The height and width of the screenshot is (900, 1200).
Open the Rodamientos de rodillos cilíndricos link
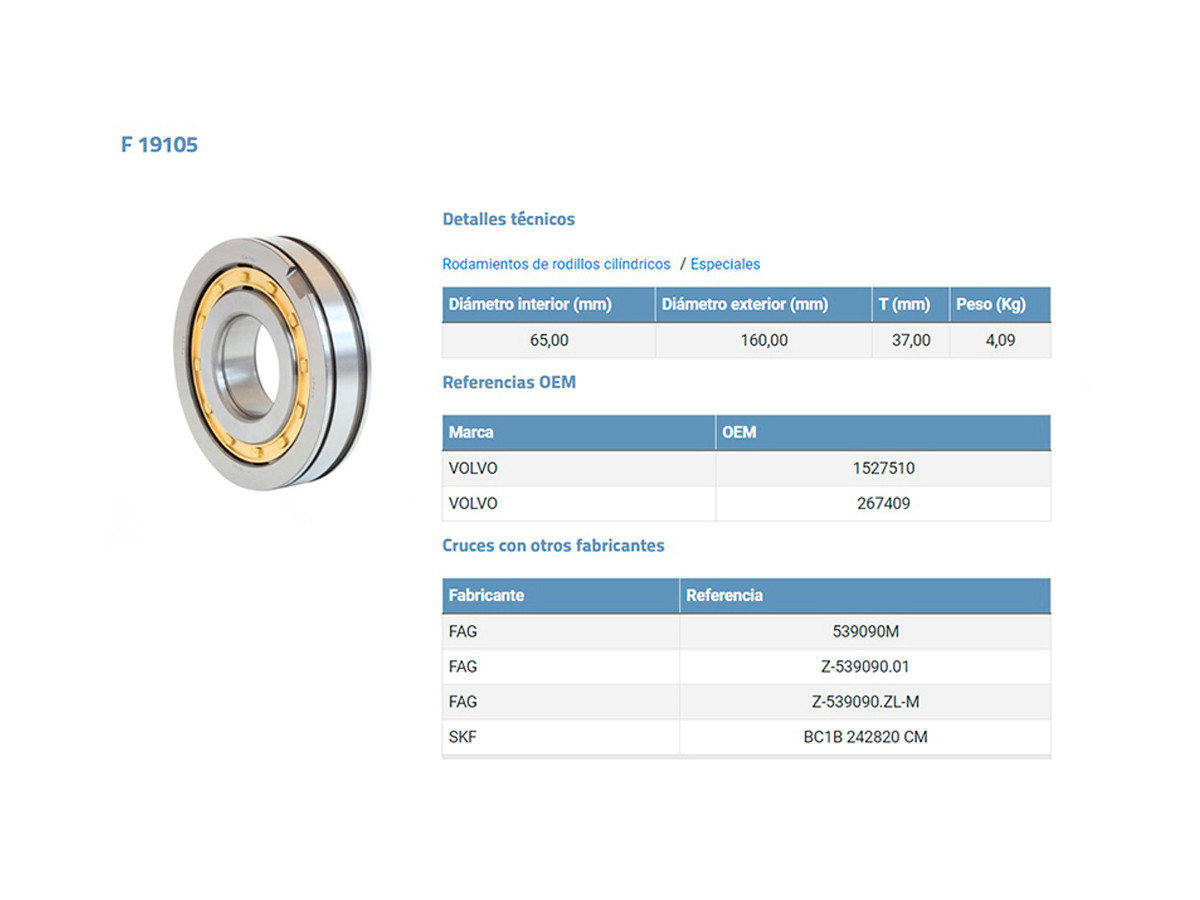tap(556, 264)
